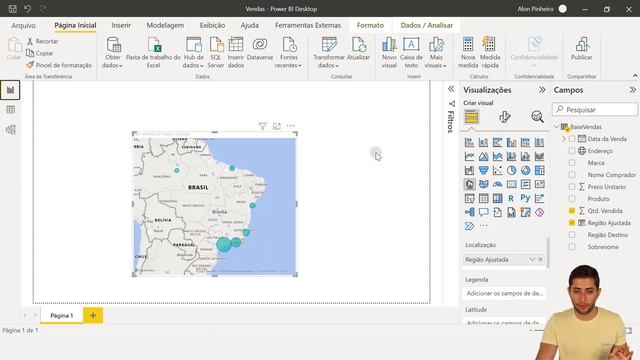Viewport: 640px width, 360px height.
Task: Pick the Treemap visual
Action: tap(539, 171)
